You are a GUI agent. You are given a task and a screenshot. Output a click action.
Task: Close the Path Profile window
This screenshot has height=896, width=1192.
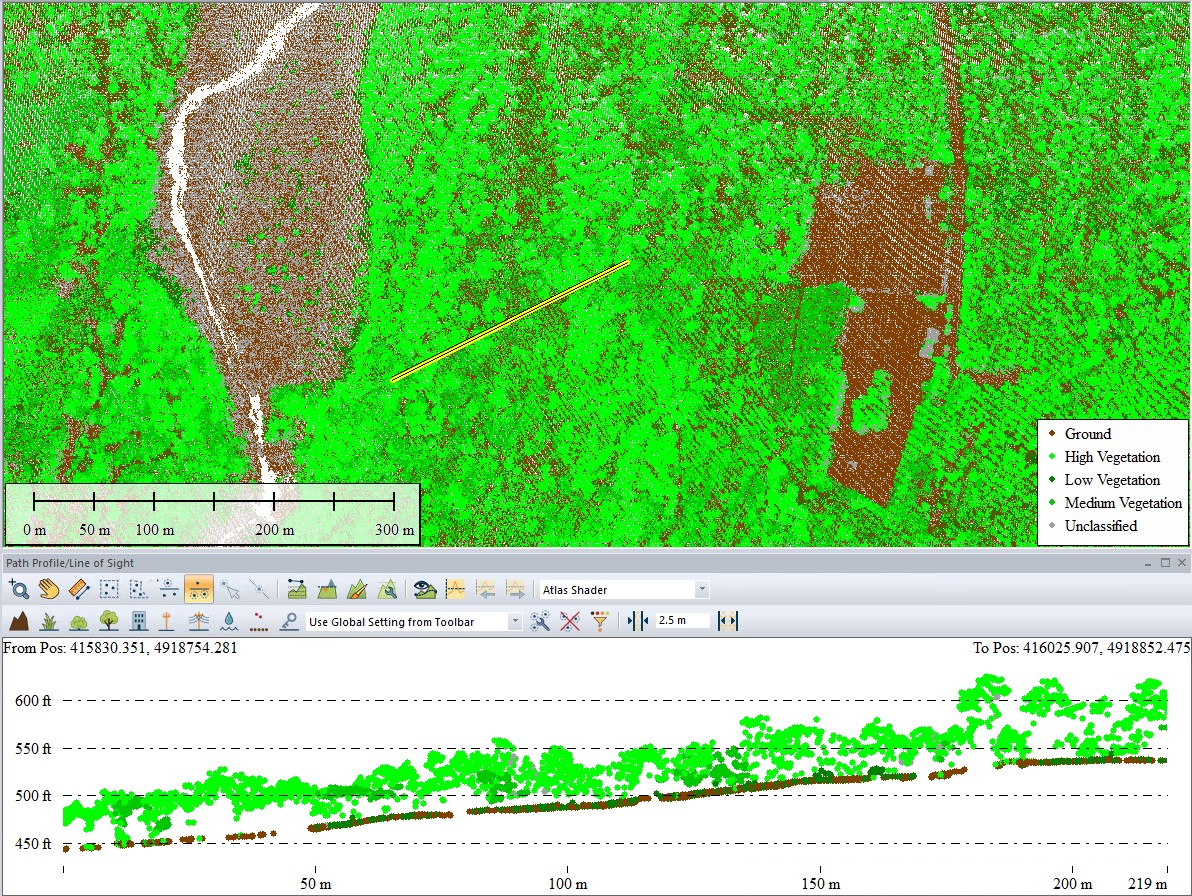pos(1182,562)
